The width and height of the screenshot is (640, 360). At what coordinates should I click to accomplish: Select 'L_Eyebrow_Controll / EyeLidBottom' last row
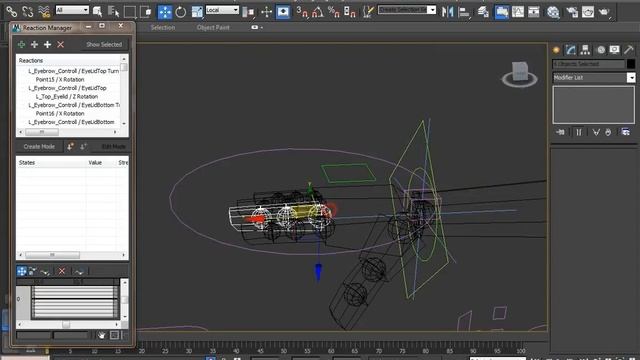(x=71, y=122)
